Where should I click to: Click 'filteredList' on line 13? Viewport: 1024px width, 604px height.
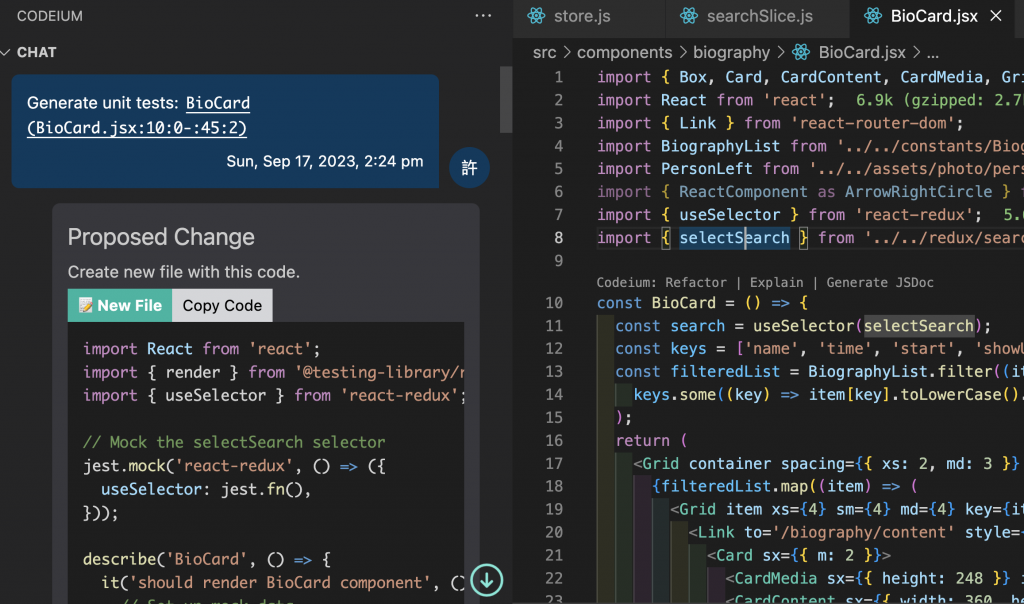725,372
